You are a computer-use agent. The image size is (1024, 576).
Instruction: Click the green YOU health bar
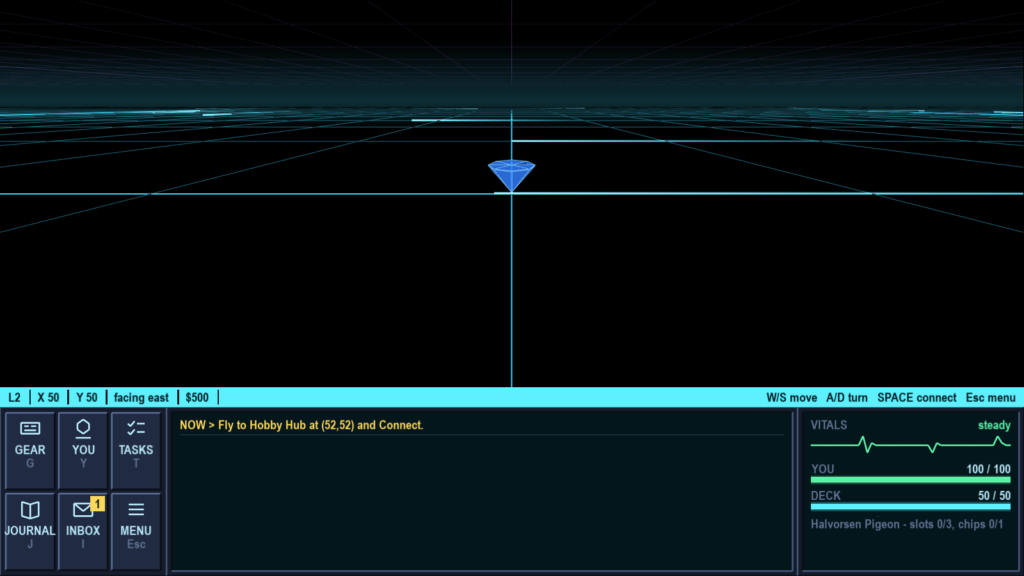[x=910, y=480]
